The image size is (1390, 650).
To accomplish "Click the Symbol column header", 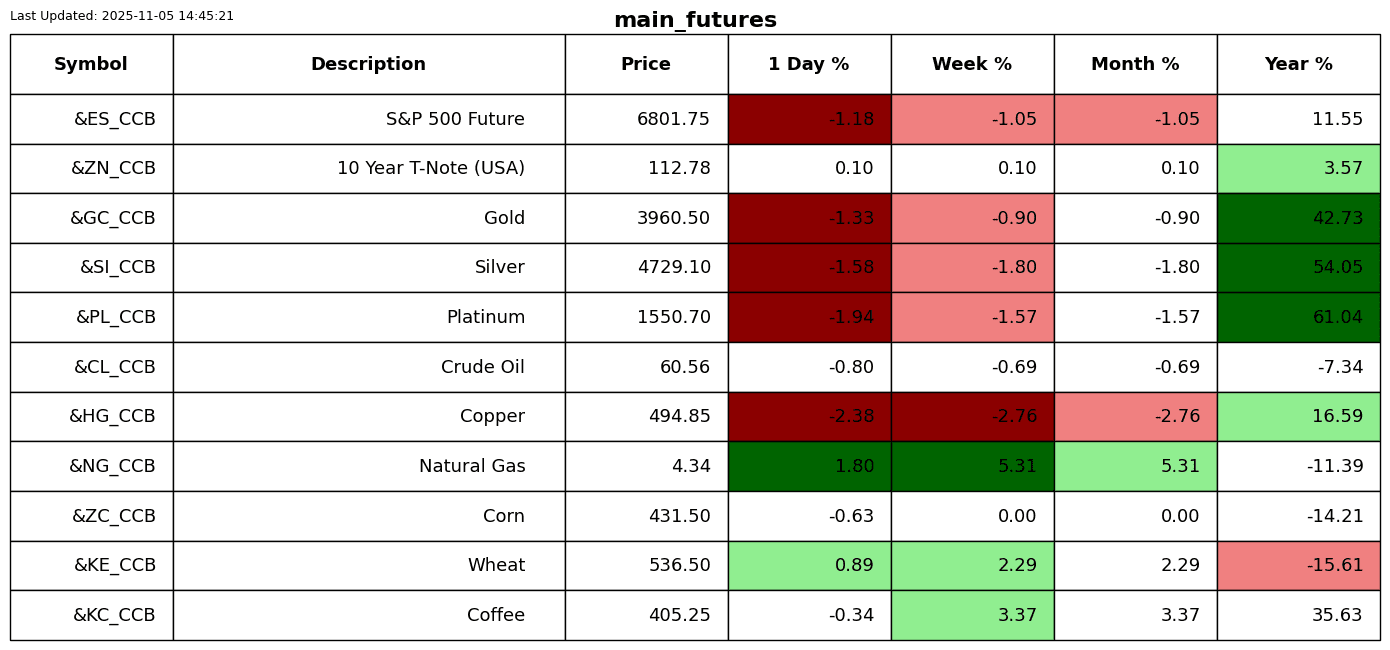I will click(91, 64).
